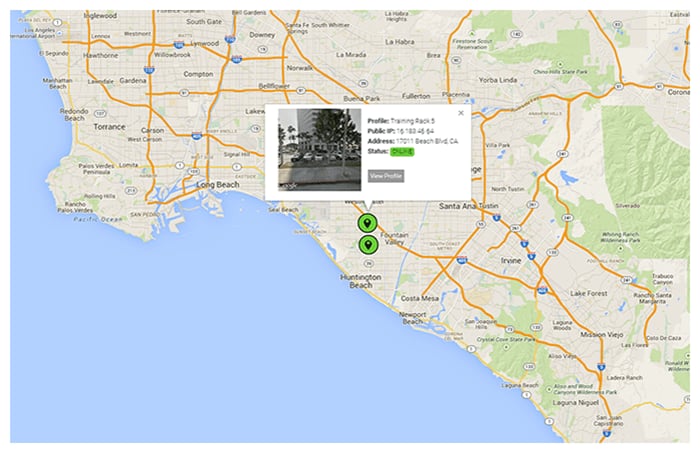Click the 'Inglewood' map label
700x453 pixels.
100,16
